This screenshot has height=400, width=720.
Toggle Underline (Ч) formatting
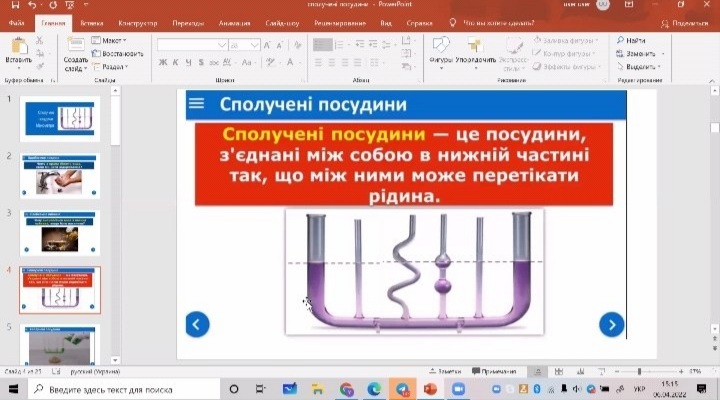[x=188, y=62]
